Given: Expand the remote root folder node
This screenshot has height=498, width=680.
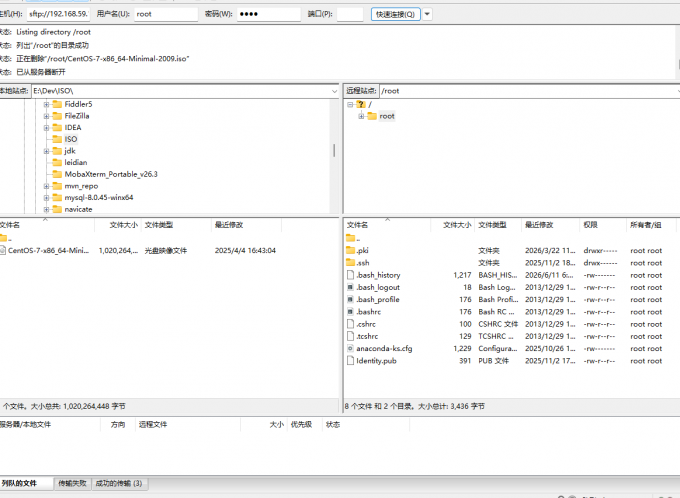Looking at the screenshot, I should click(x=361, y=116).
